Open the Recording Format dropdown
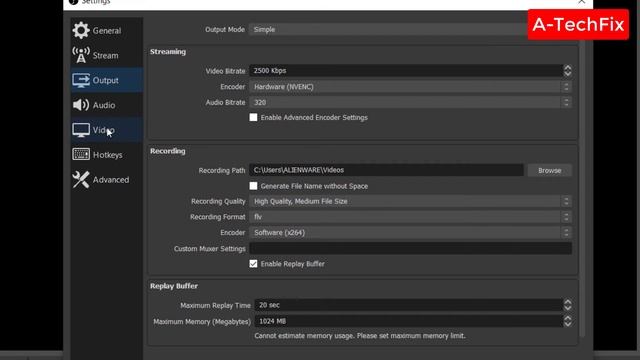This screenshot has width=640, height=360. click(x=410, y=217)
